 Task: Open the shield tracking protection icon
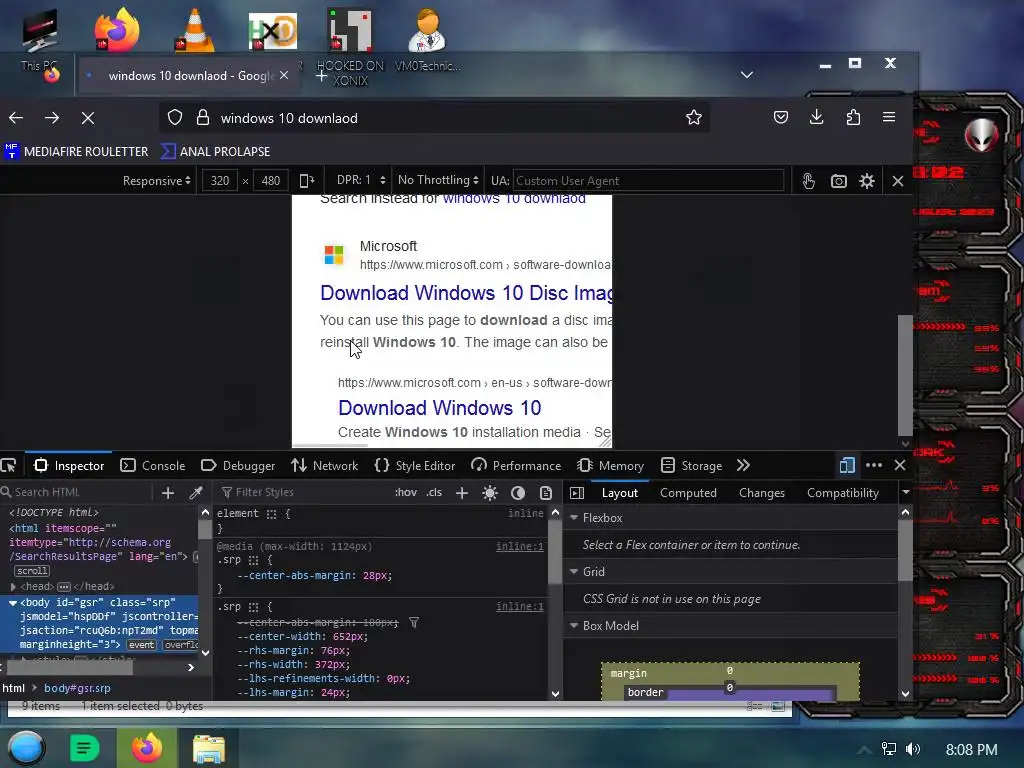[x=174, y=118]
